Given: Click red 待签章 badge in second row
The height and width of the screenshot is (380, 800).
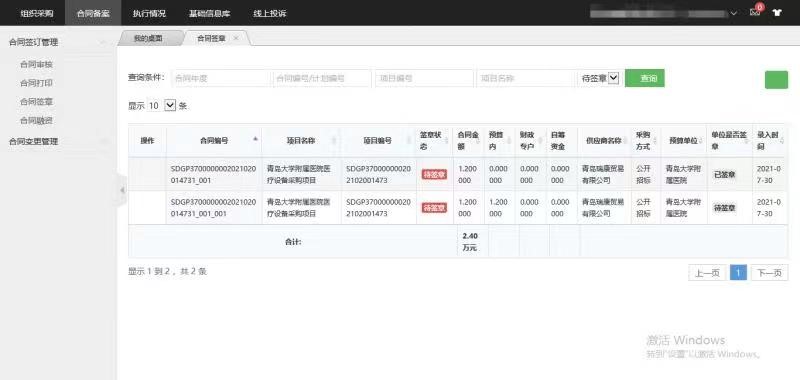Looking at the screenshot, I should coord(434,208).
